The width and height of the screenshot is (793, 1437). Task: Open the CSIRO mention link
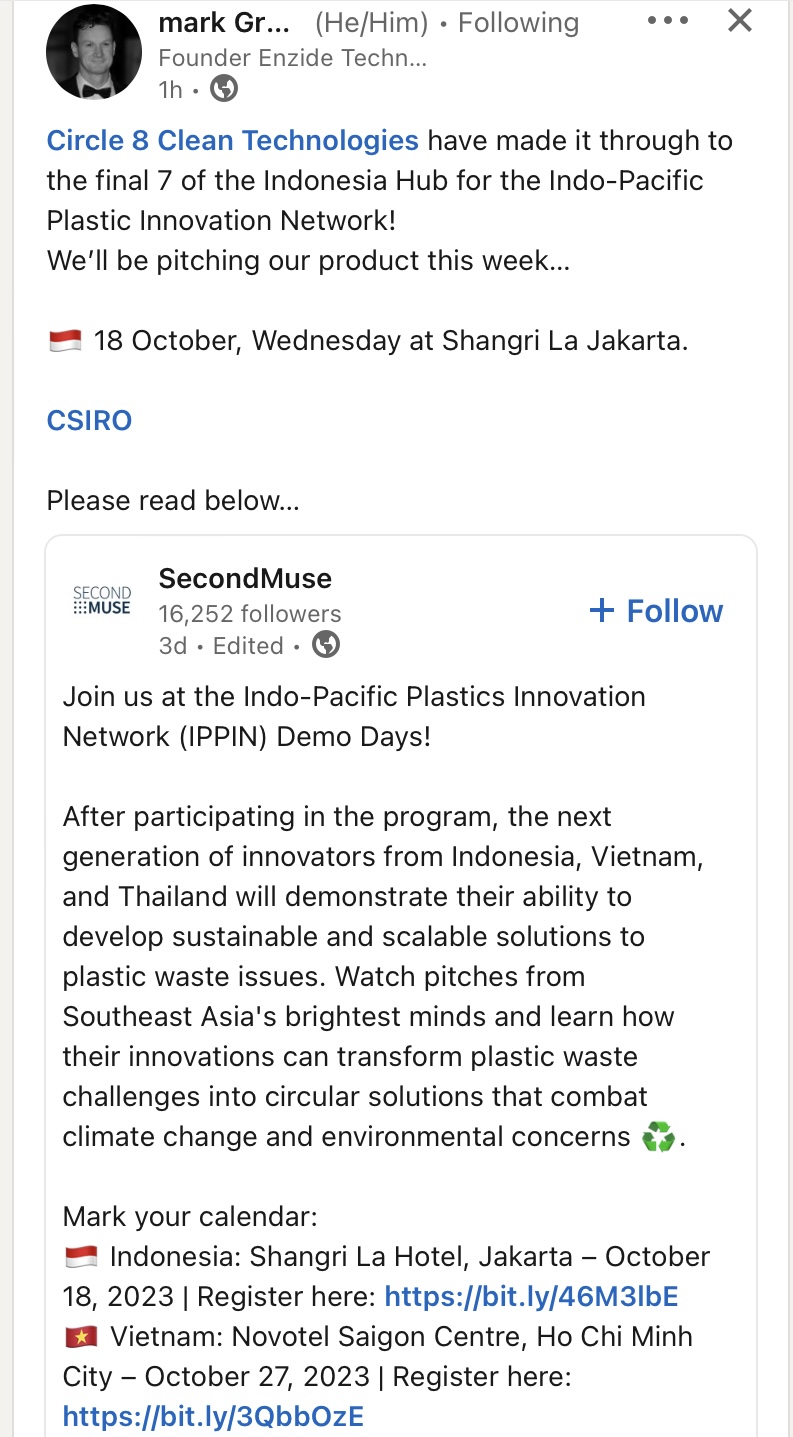coord(89,420)
